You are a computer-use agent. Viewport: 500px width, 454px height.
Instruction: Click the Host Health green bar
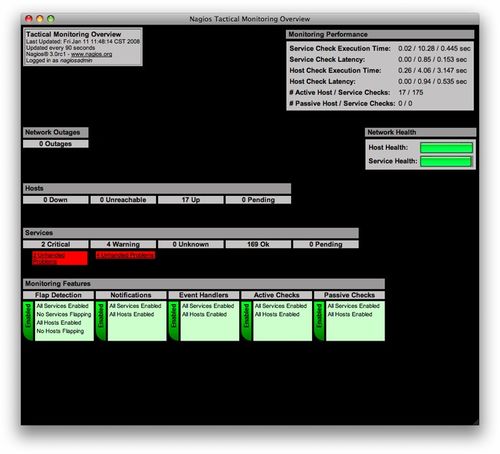tap(446, 148)
